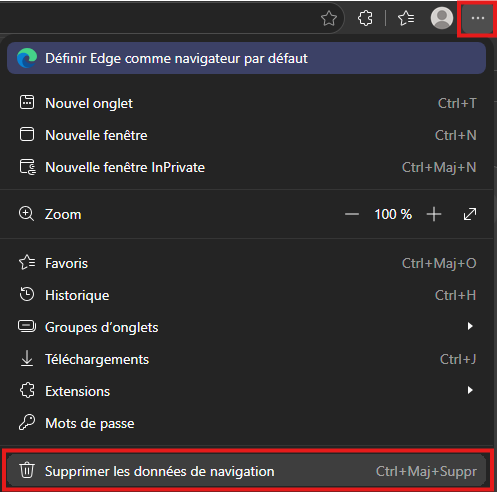
Task: Click the magnifier Zoom icon
Action: pyautogui.click(x=26, y=214)
